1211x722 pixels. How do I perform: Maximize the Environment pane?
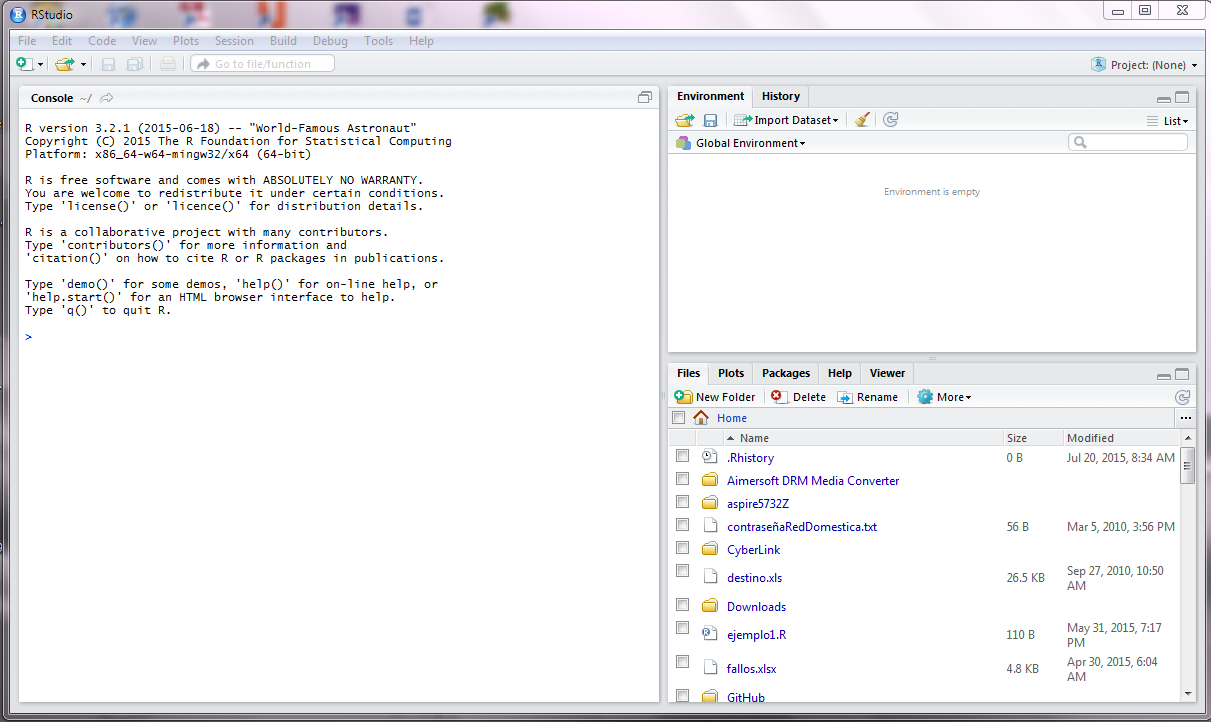[1182, 98]
